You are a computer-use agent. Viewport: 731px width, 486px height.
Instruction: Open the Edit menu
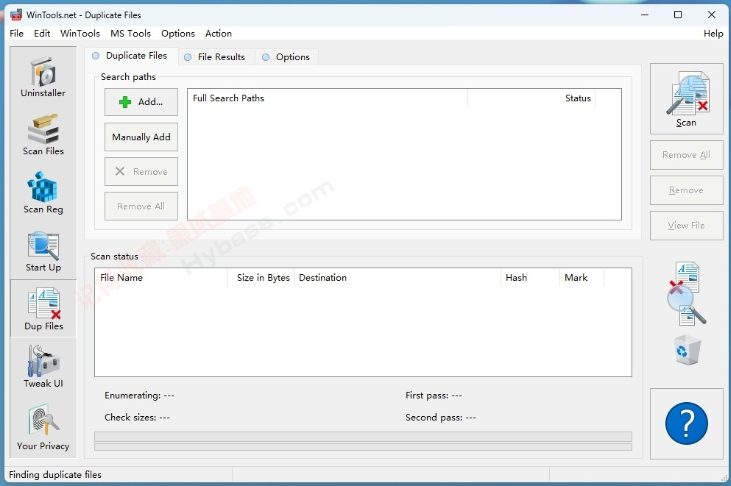(41, 34)
